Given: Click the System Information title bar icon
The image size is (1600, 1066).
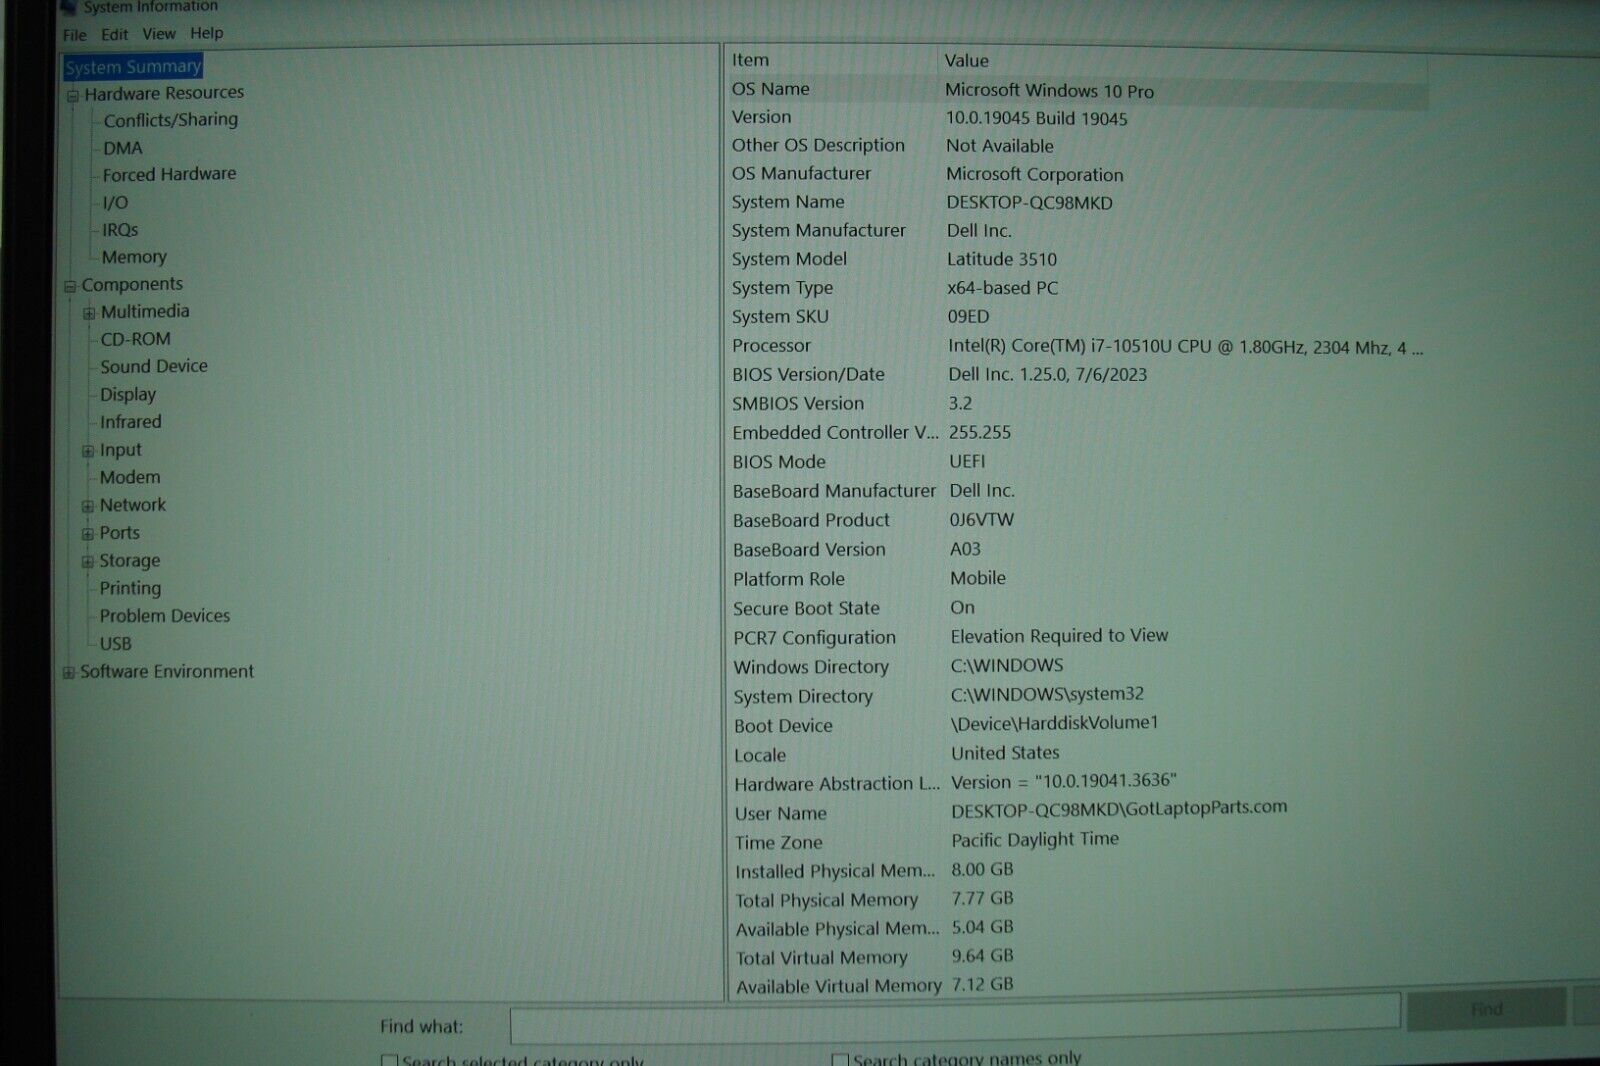Looking at the screenshot, I should (x=68, y=6).
